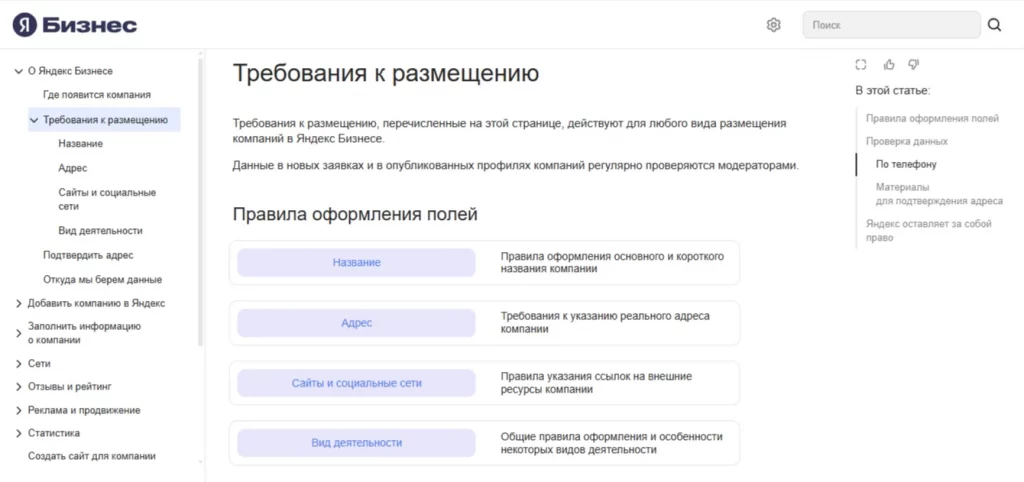The width and height of the screenshot is (1024, 482).
Task: Click the Яндекс Бизнес logo
Action: [75, 25]
